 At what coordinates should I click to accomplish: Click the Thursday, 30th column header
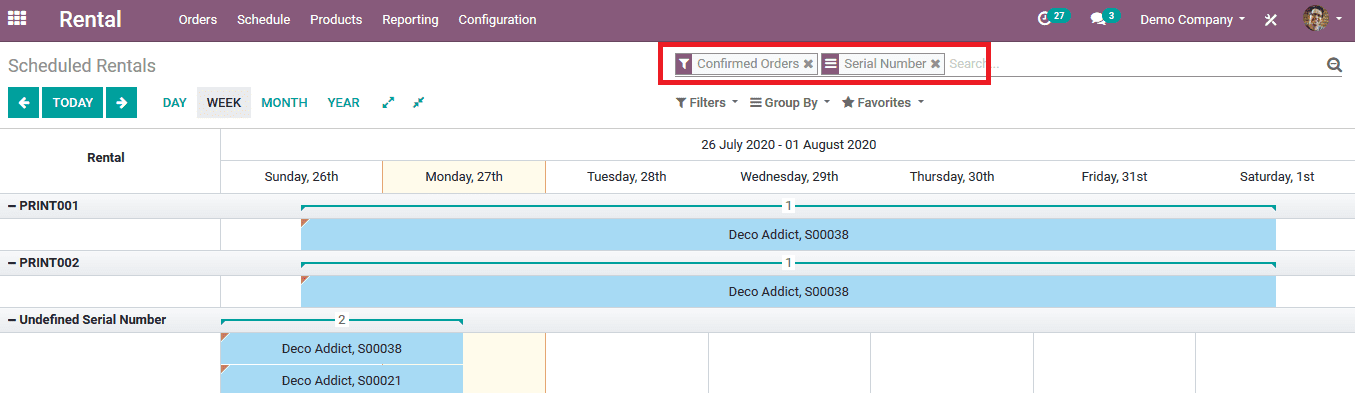tap(952, 177)
